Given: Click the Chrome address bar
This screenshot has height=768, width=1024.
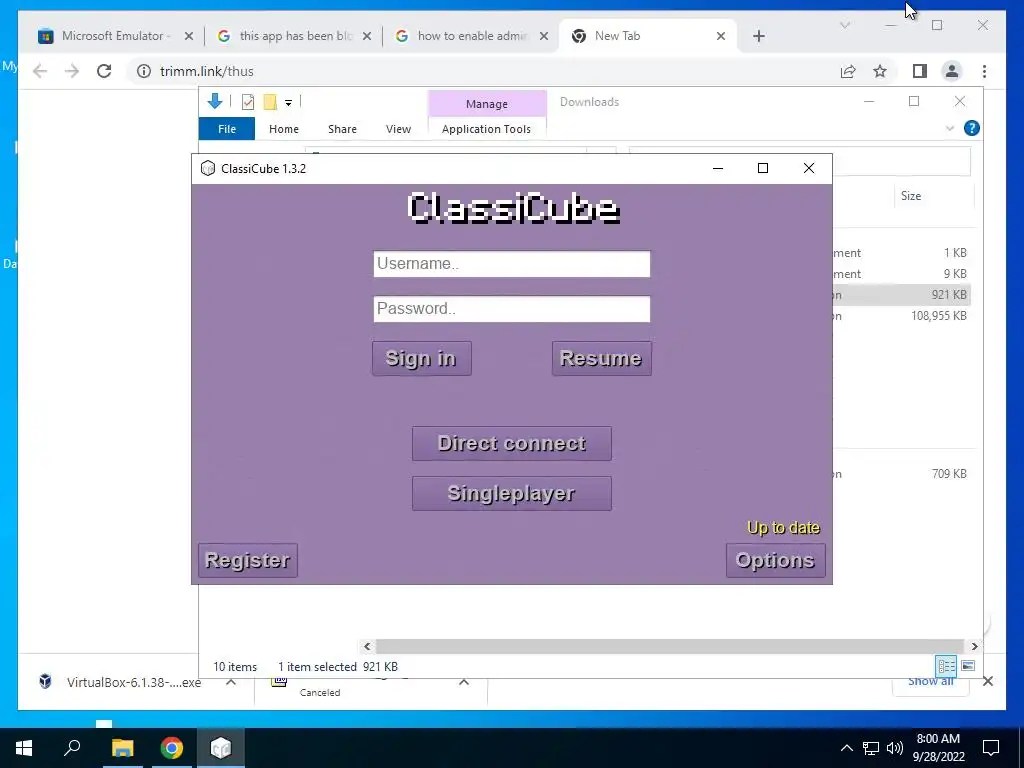Looking at the screenshot, I should click(483, 71).
